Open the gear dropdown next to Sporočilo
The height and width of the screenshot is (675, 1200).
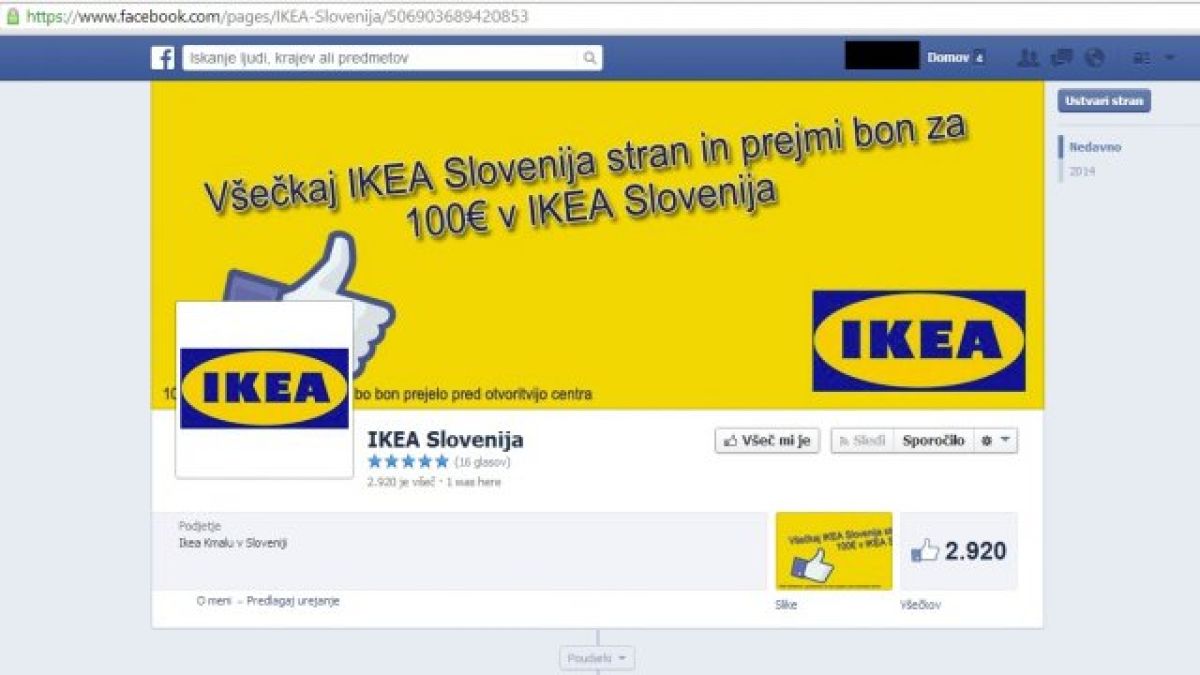[x=996, y=441]
